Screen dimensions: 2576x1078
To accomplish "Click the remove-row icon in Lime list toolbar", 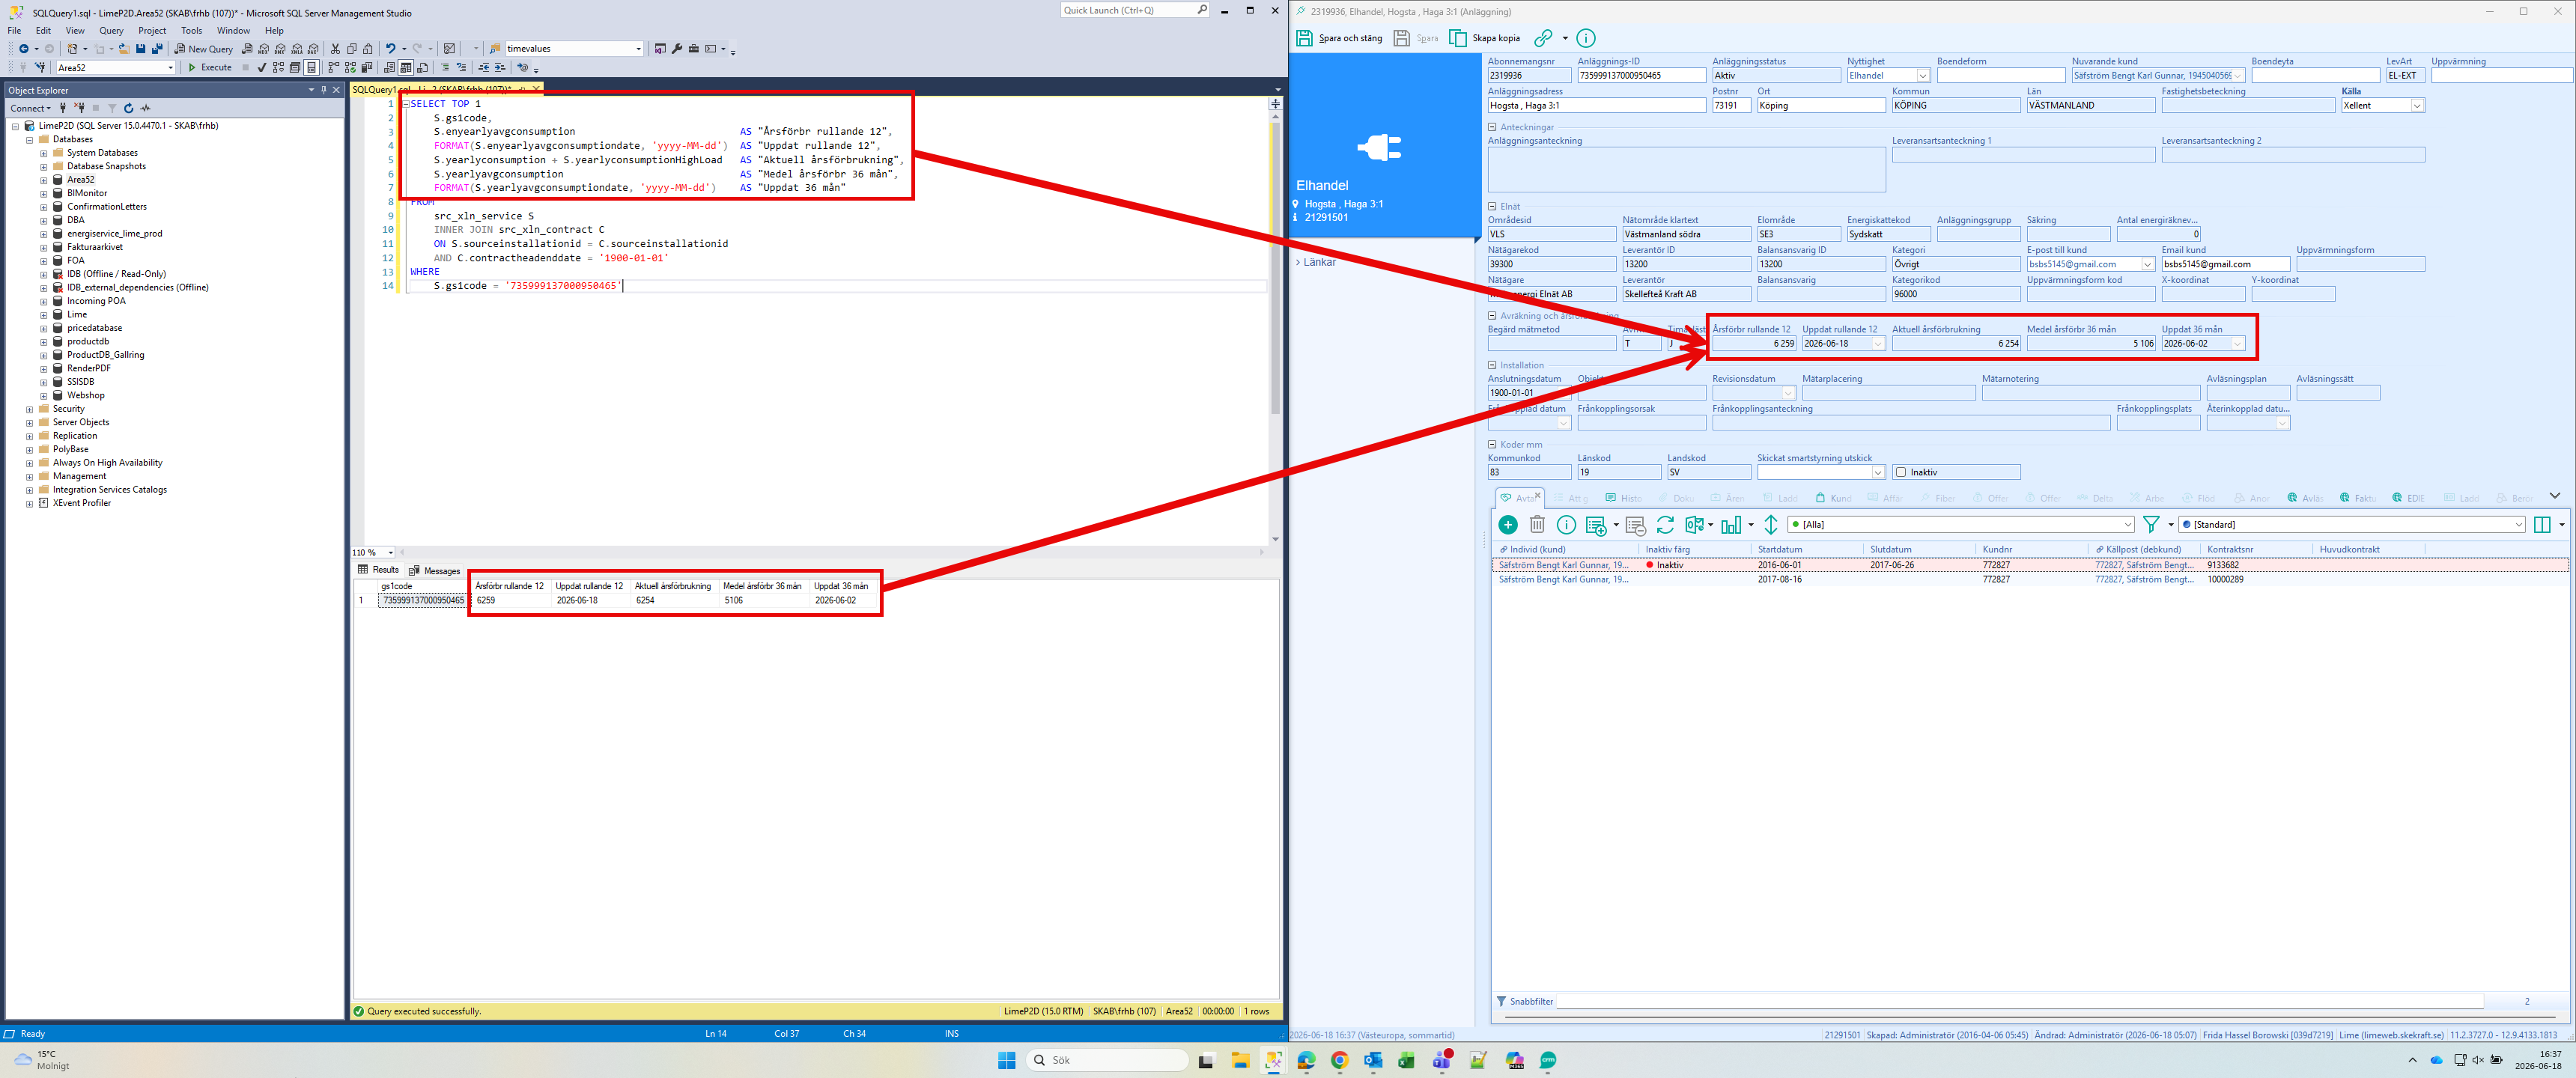I will click(1635, 525).
